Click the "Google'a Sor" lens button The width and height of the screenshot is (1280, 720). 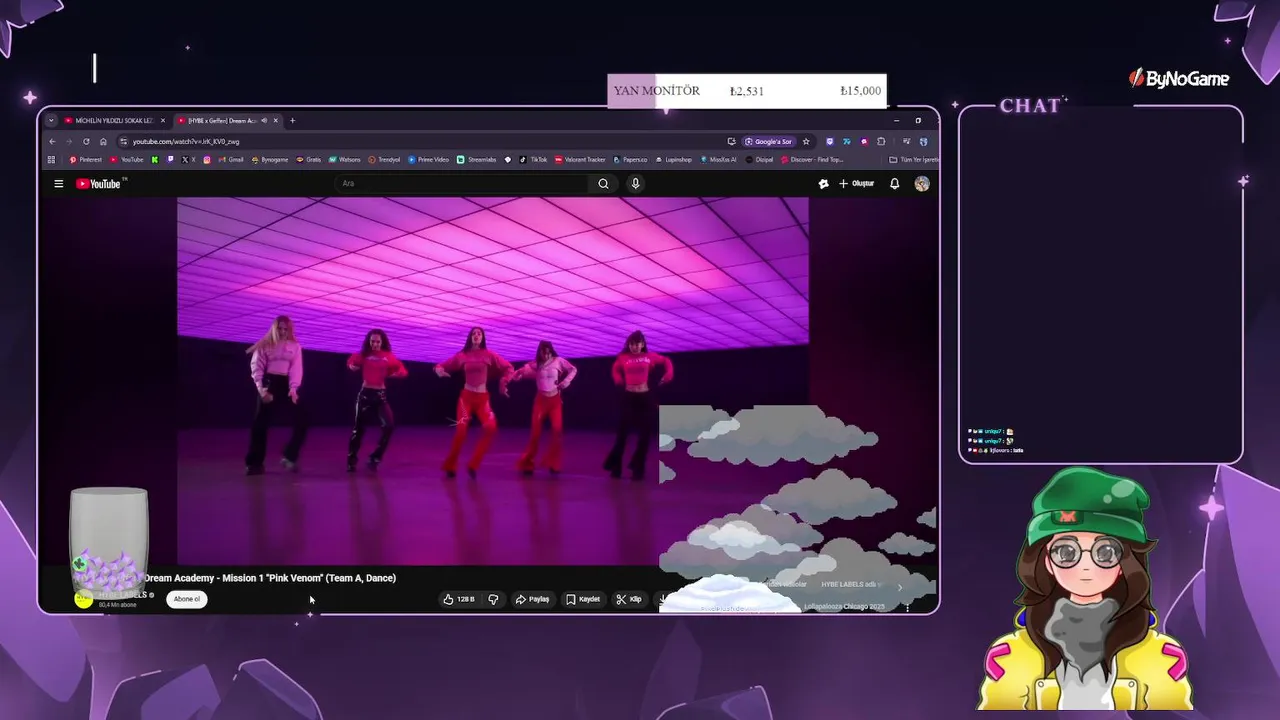[x=769, y=142]
